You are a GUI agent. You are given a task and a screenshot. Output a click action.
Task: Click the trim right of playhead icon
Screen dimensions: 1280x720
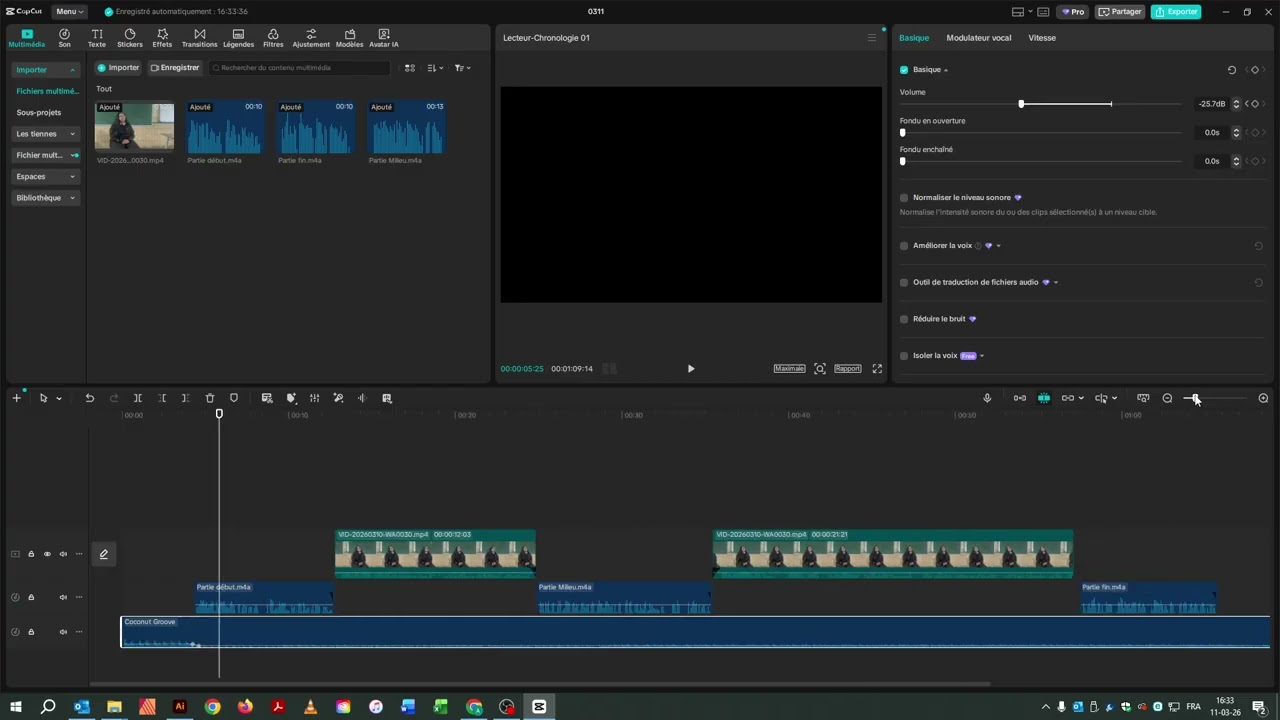point(186,398)
